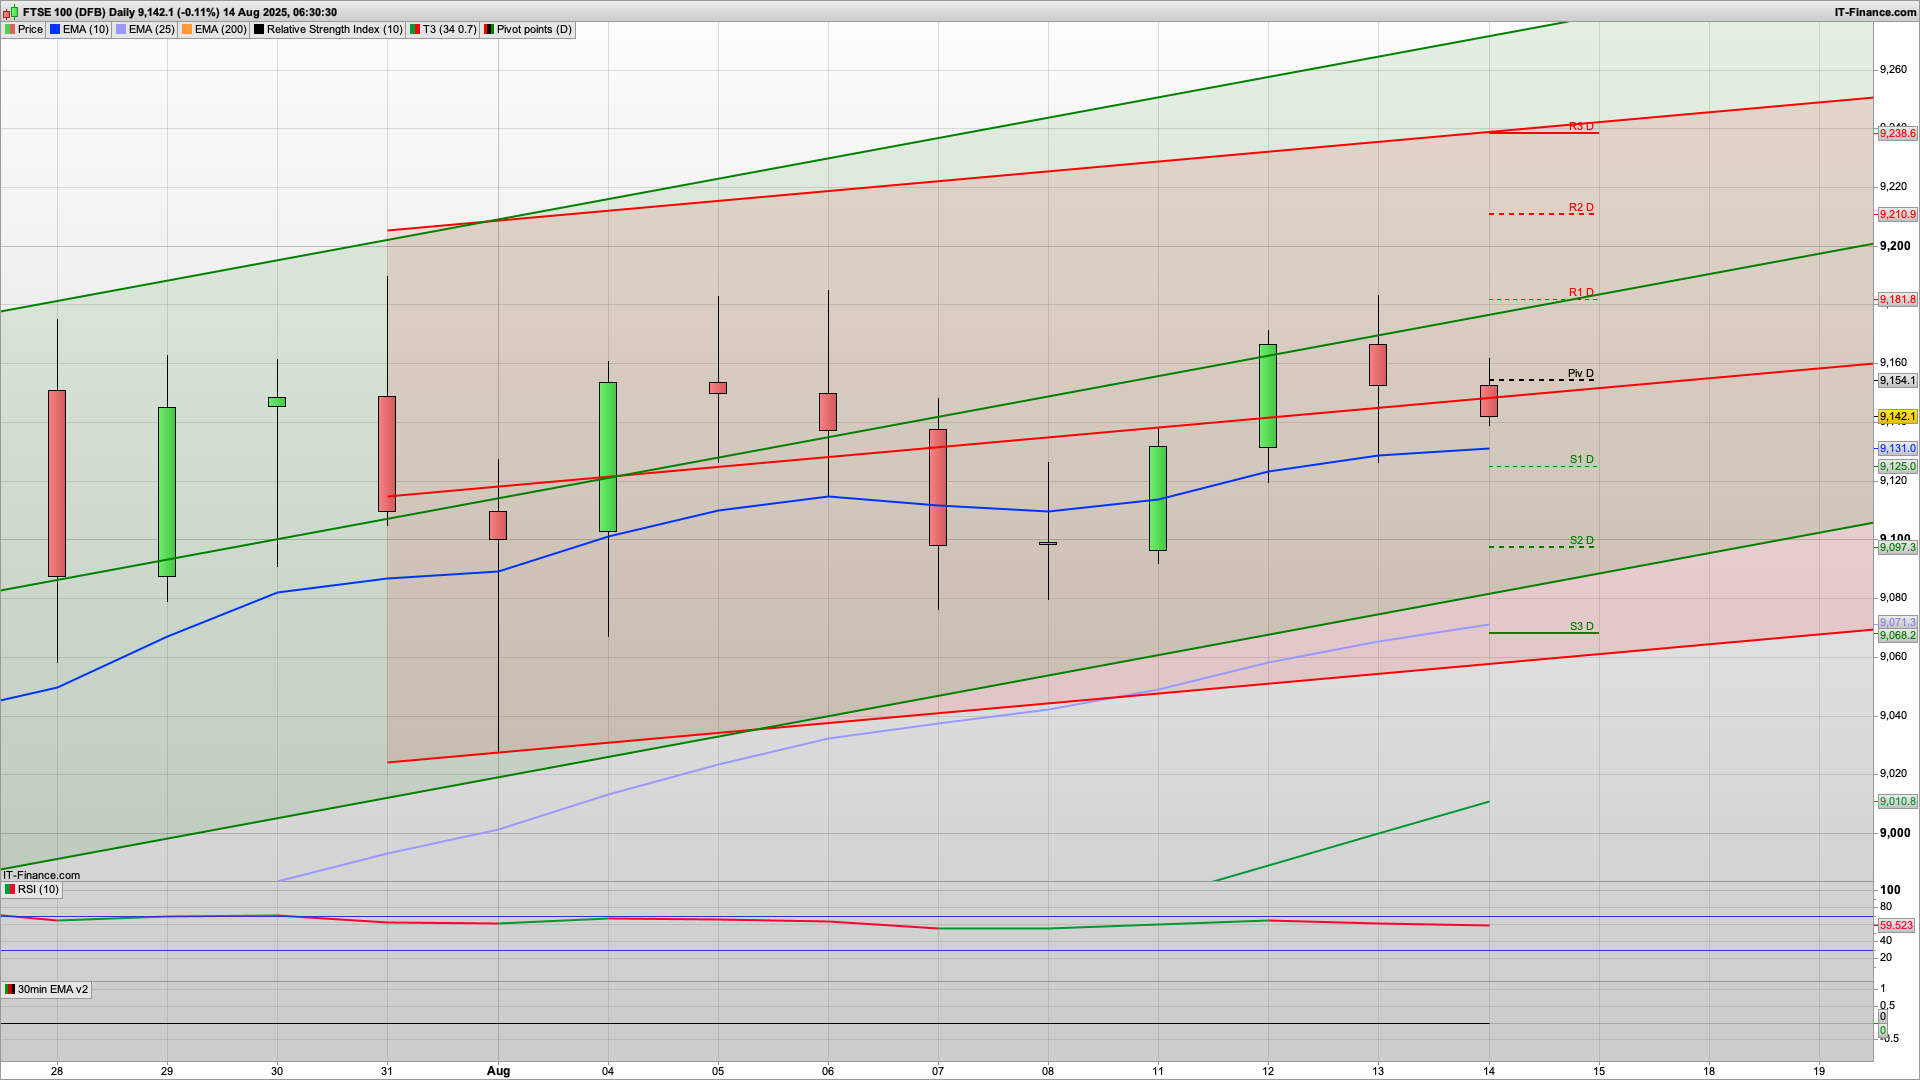Click the Aug marker on the date axis

click(498, 1070)
